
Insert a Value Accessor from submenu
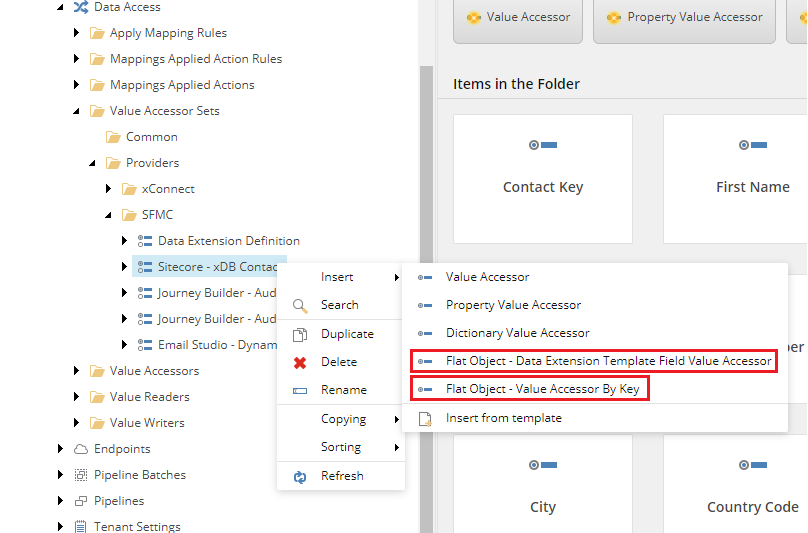(x=595, y=277)
